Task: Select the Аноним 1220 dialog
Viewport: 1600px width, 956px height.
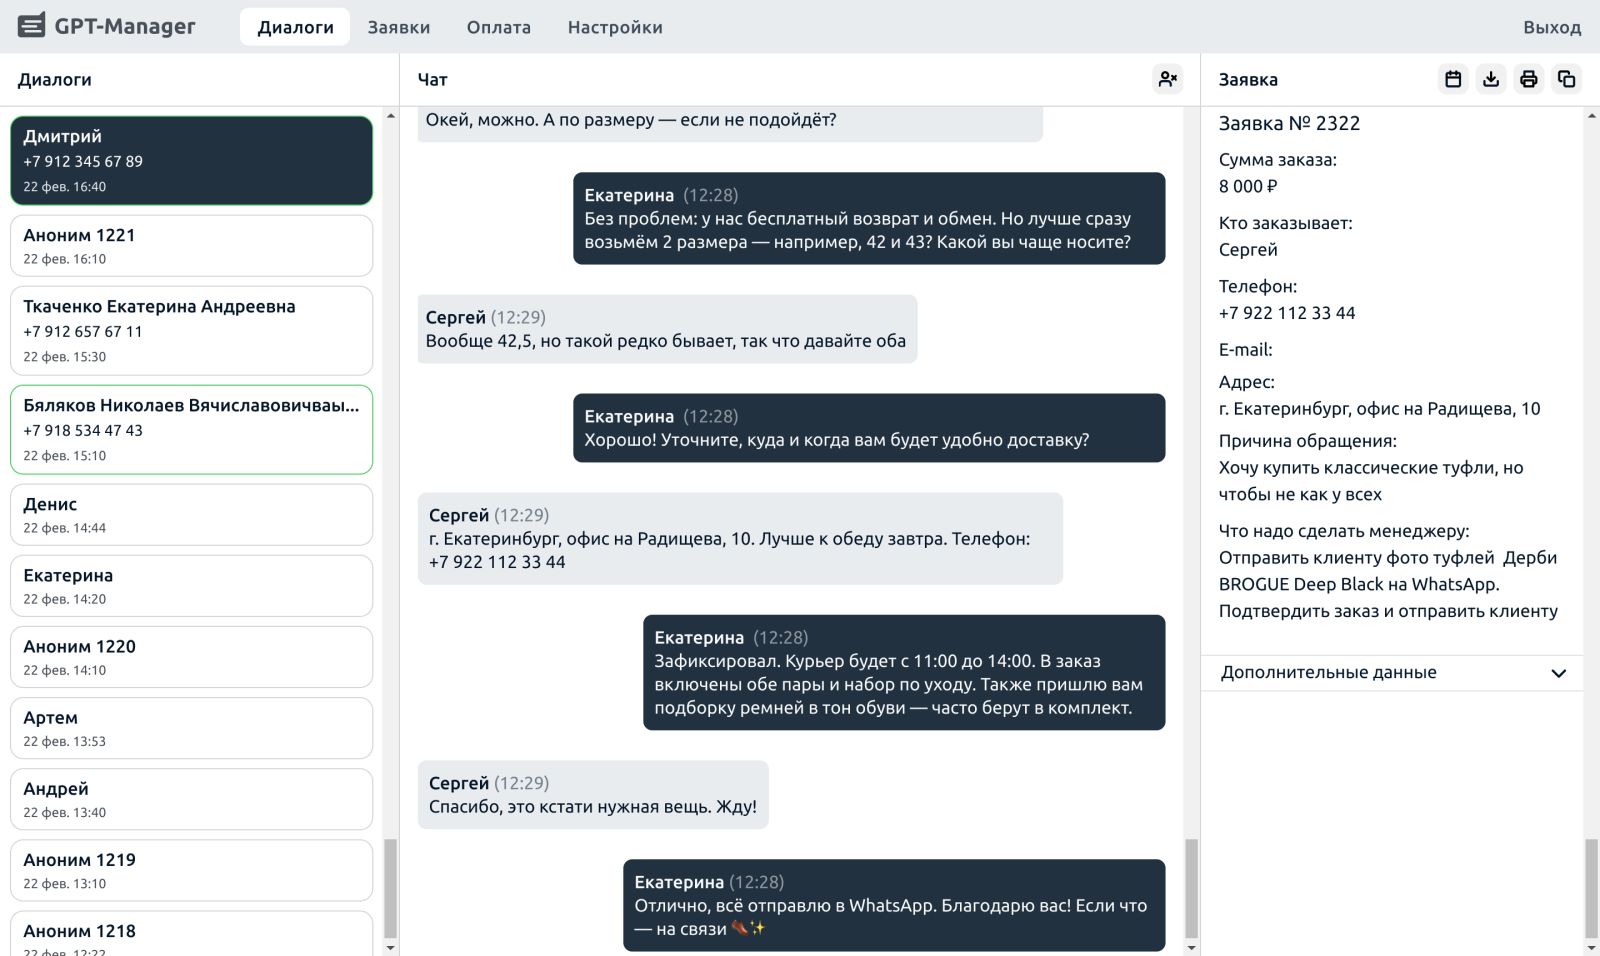Action: [x=191, y=657]
